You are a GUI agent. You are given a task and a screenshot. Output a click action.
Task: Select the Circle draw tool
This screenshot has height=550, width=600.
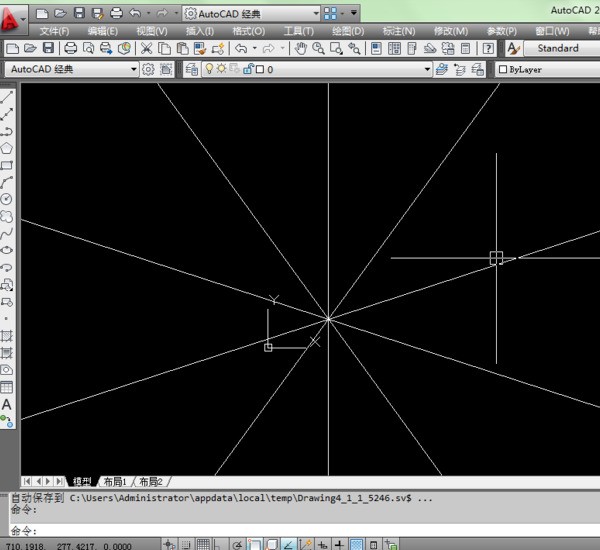7,199
